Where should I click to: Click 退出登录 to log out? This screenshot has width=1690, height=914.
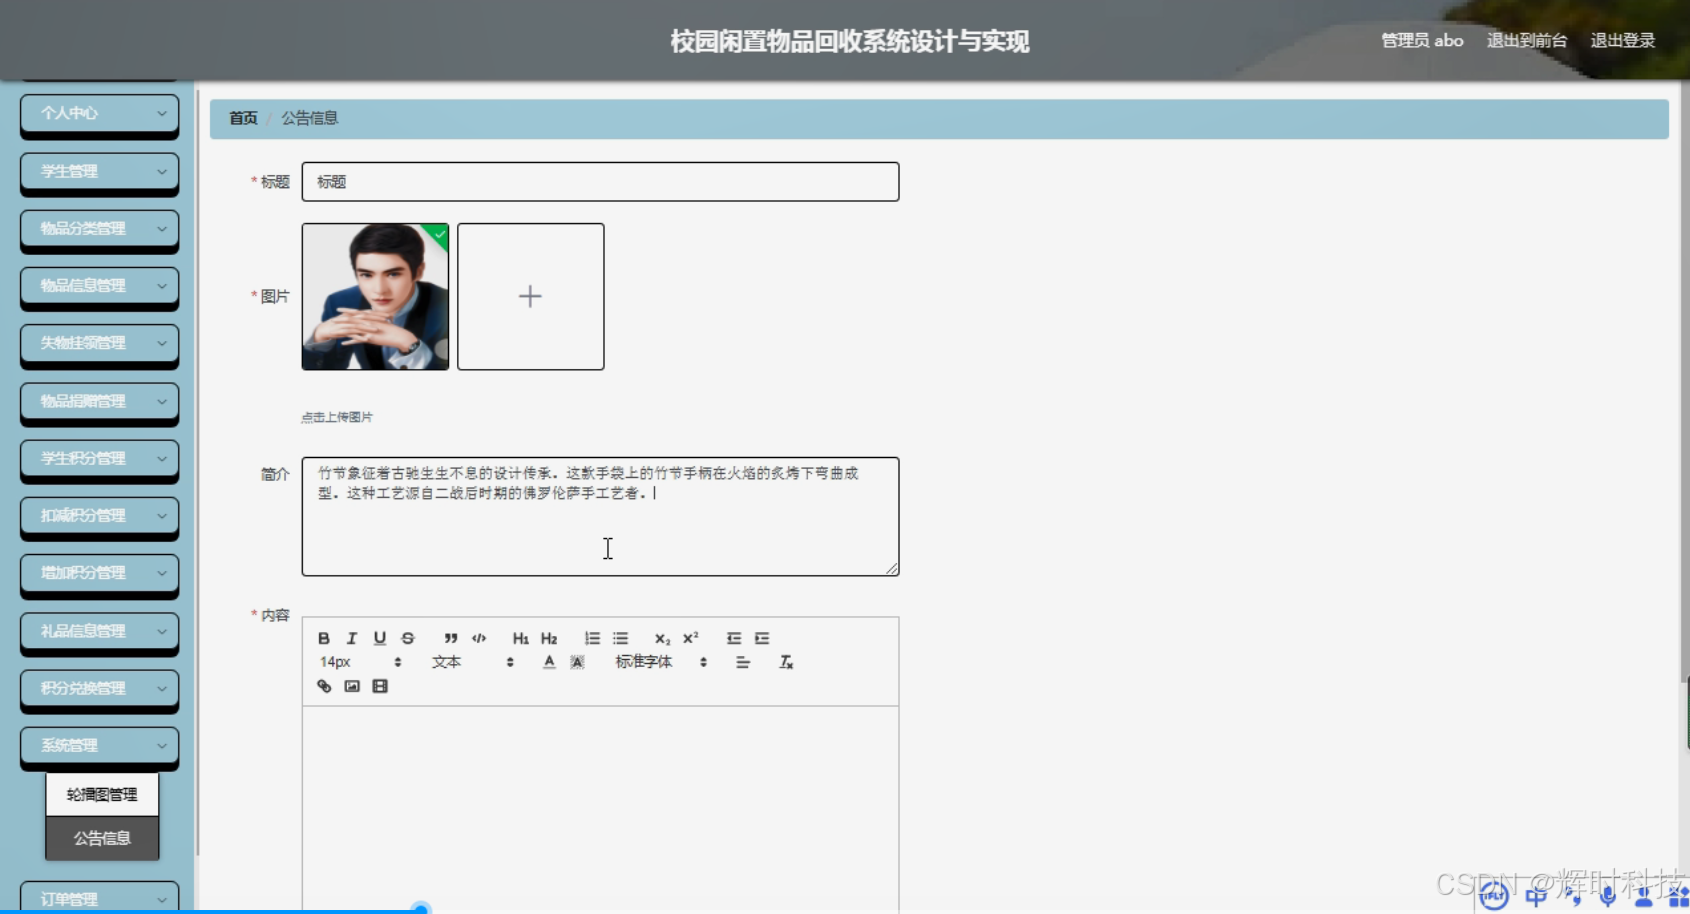pyautogui.click(x=1623, y=40)
